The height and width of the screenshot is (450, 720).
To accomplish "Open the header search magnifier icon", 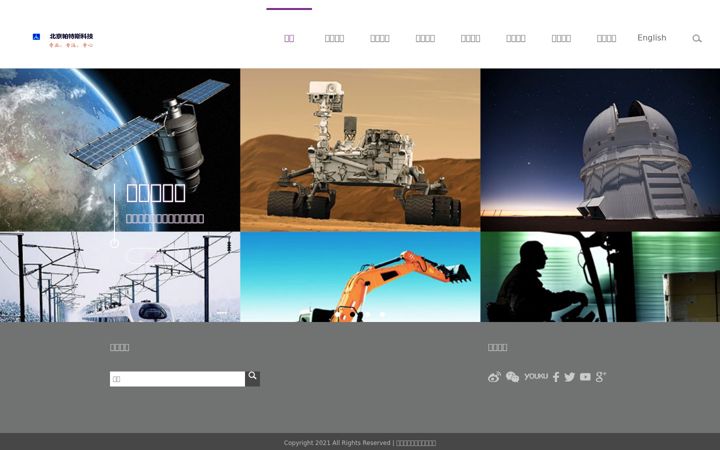I will coord(697,39).
